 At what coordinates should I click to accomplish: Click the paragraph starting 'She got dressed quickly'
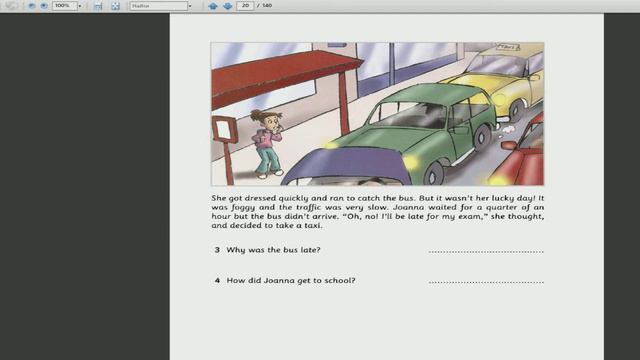tap(378, 211)
